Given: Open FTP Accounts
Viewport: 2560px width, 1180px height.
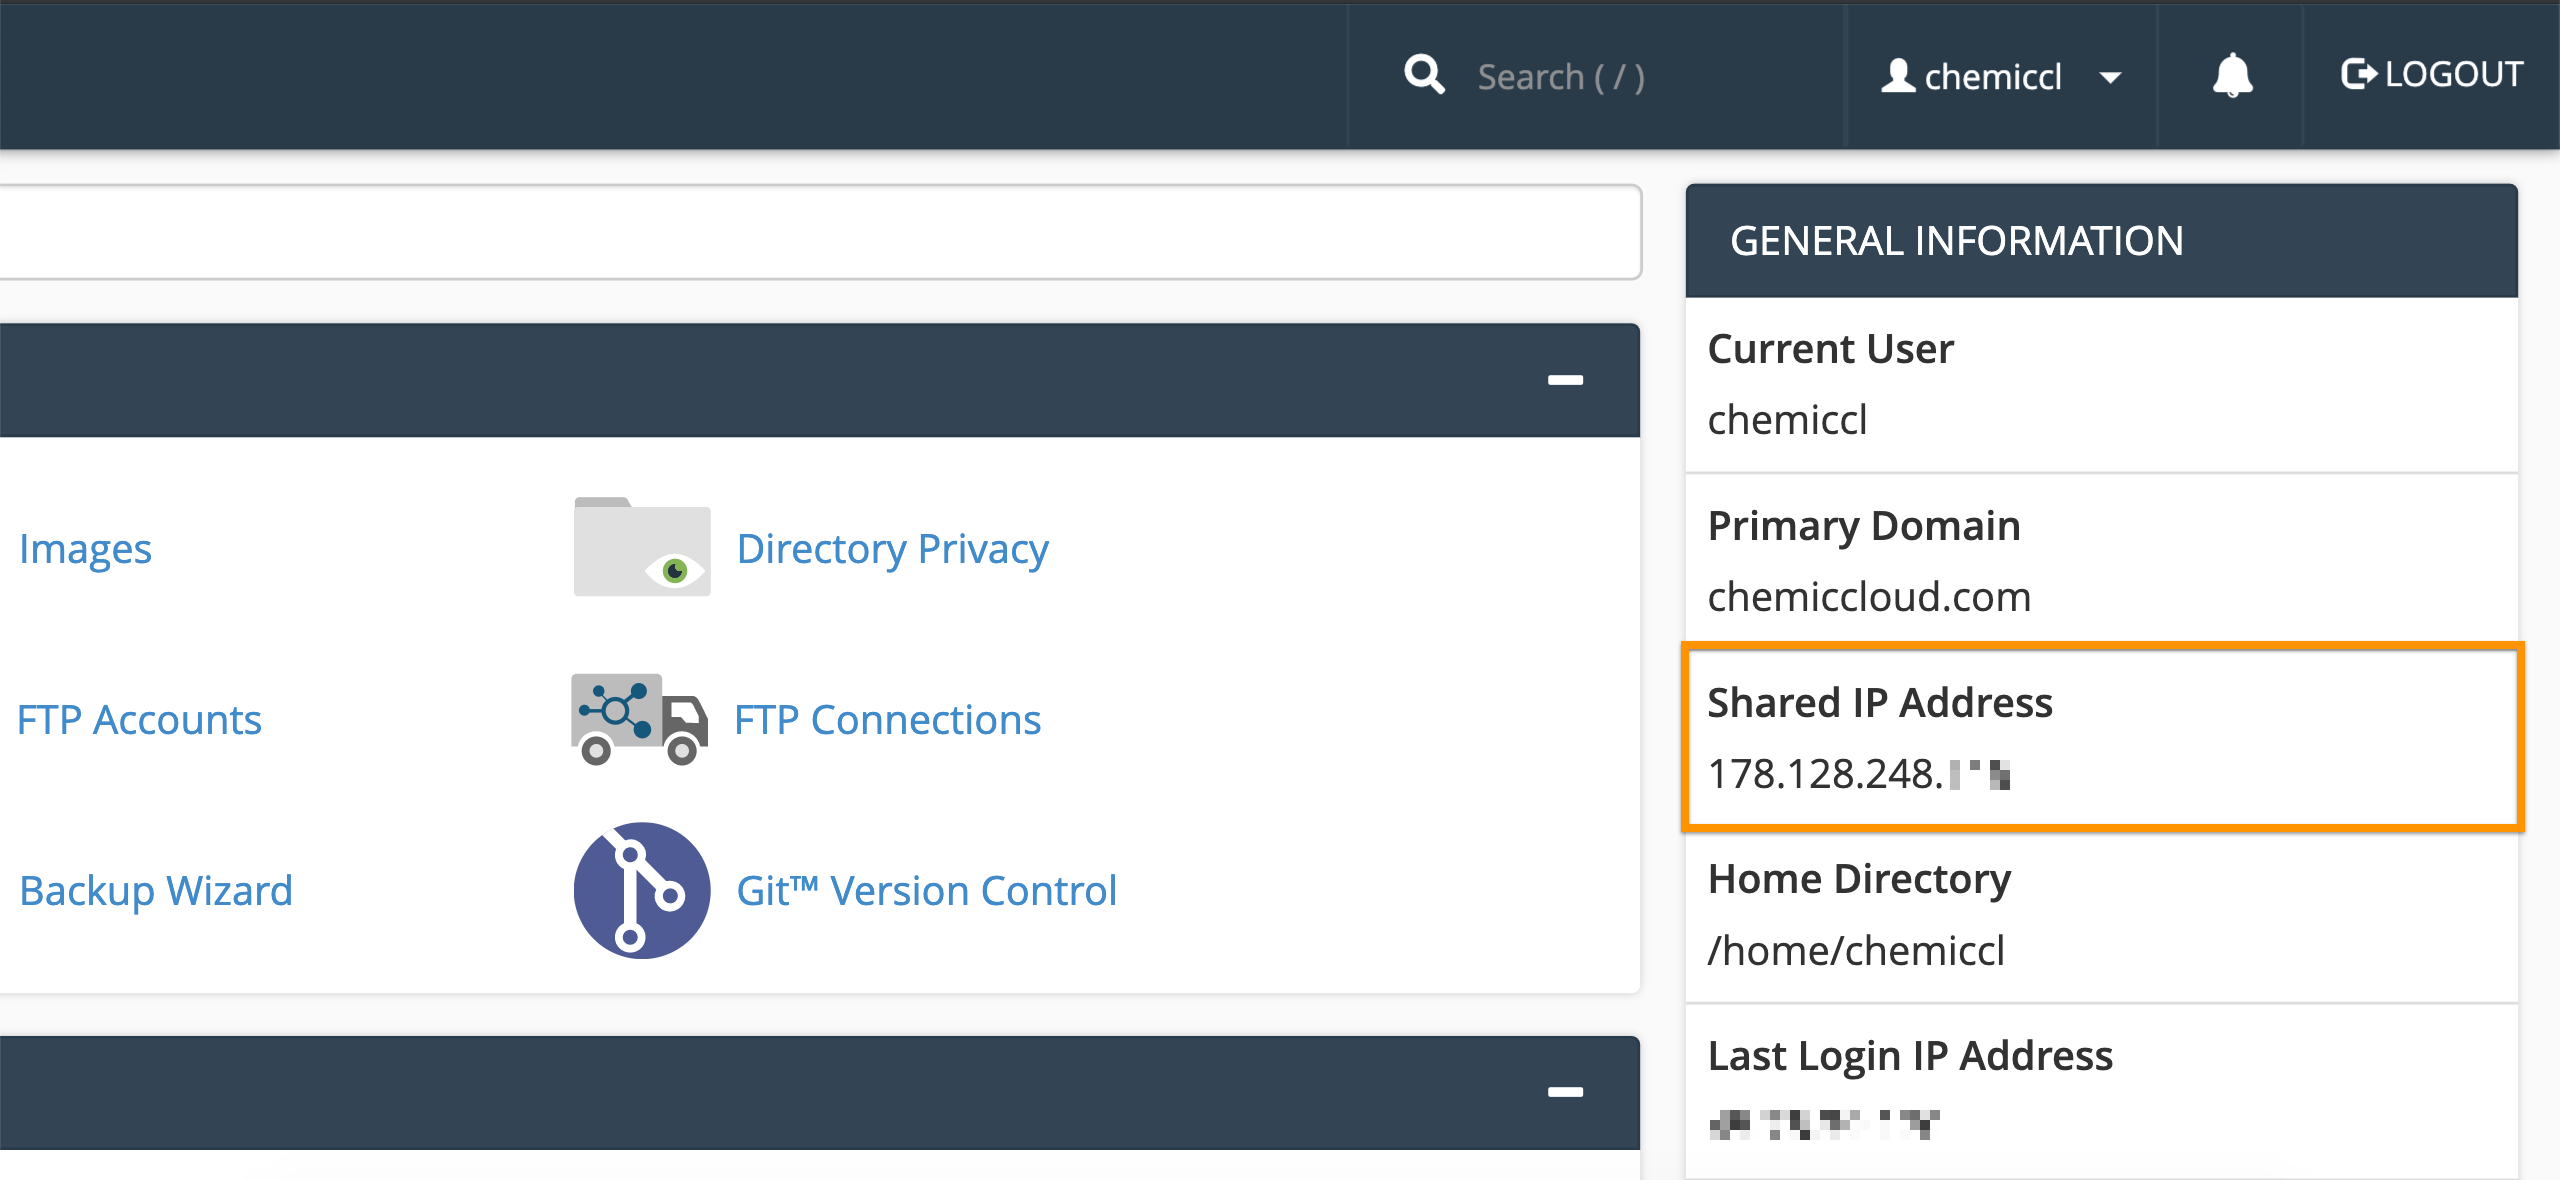Looking at the screenshot, I should pyautogui.click(x=139, y=720).
